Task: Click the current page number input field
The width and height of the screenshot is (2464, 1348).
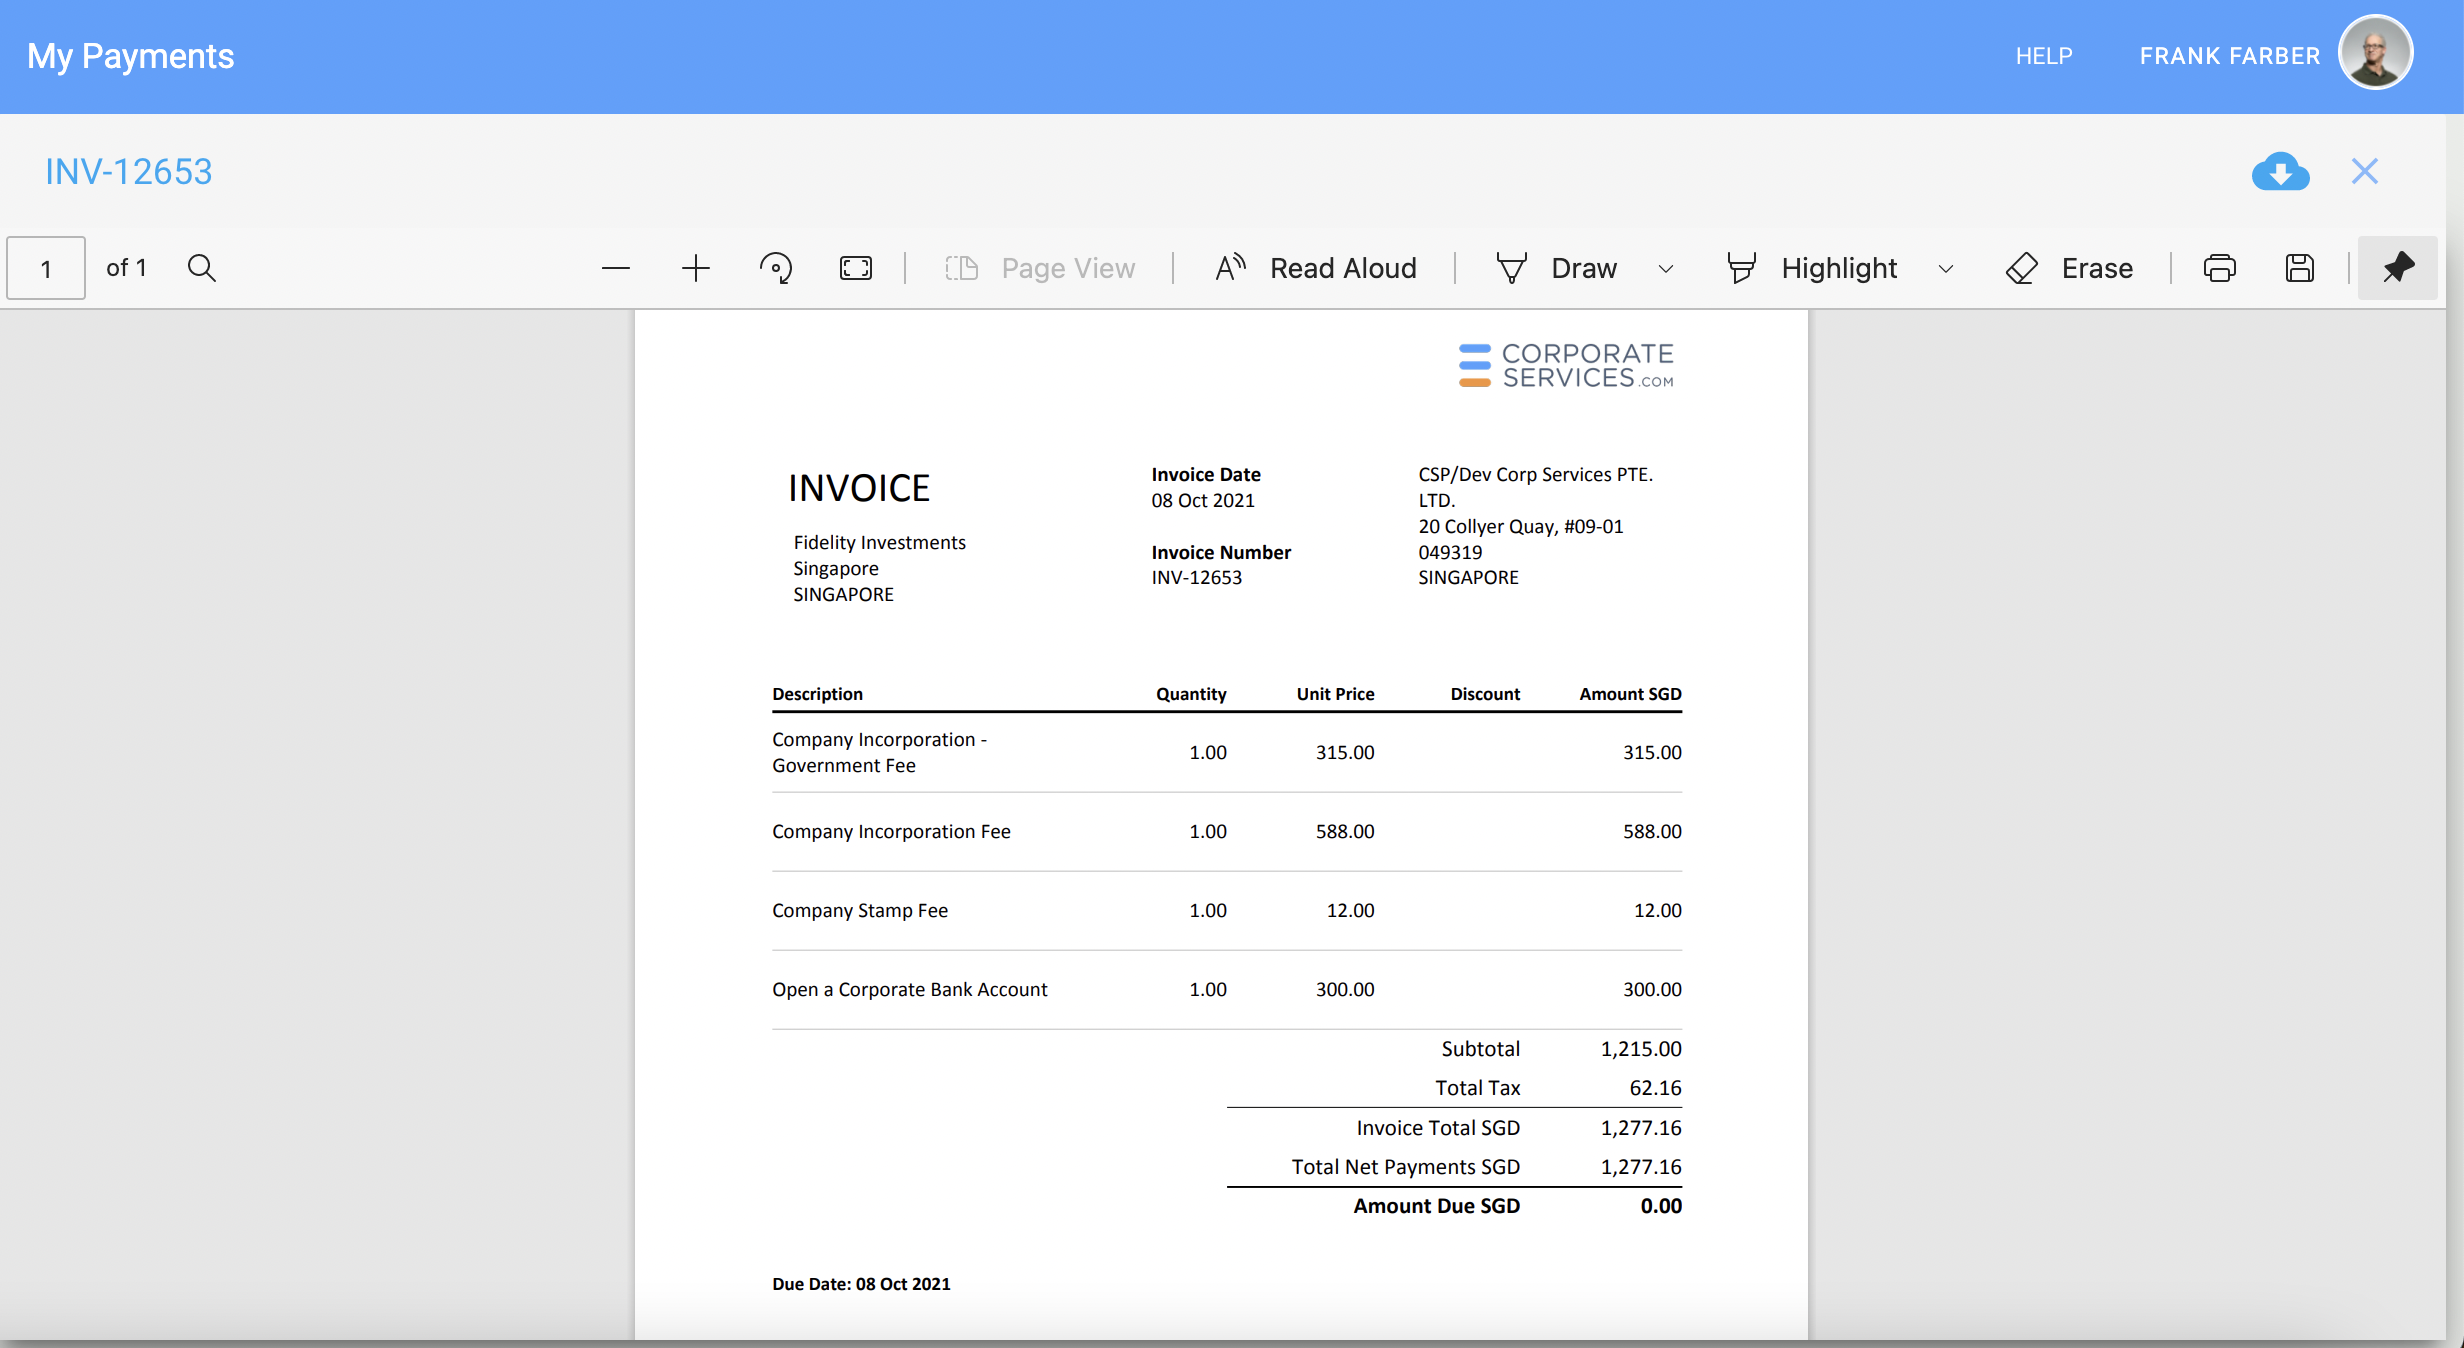Action: (x=46, y=266)
